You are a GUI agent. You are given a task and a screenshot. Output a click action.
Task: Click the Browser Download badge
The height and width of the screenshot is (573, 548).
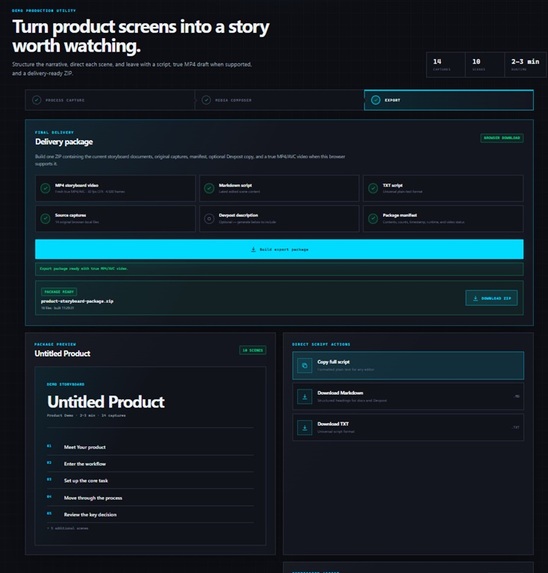502,138
